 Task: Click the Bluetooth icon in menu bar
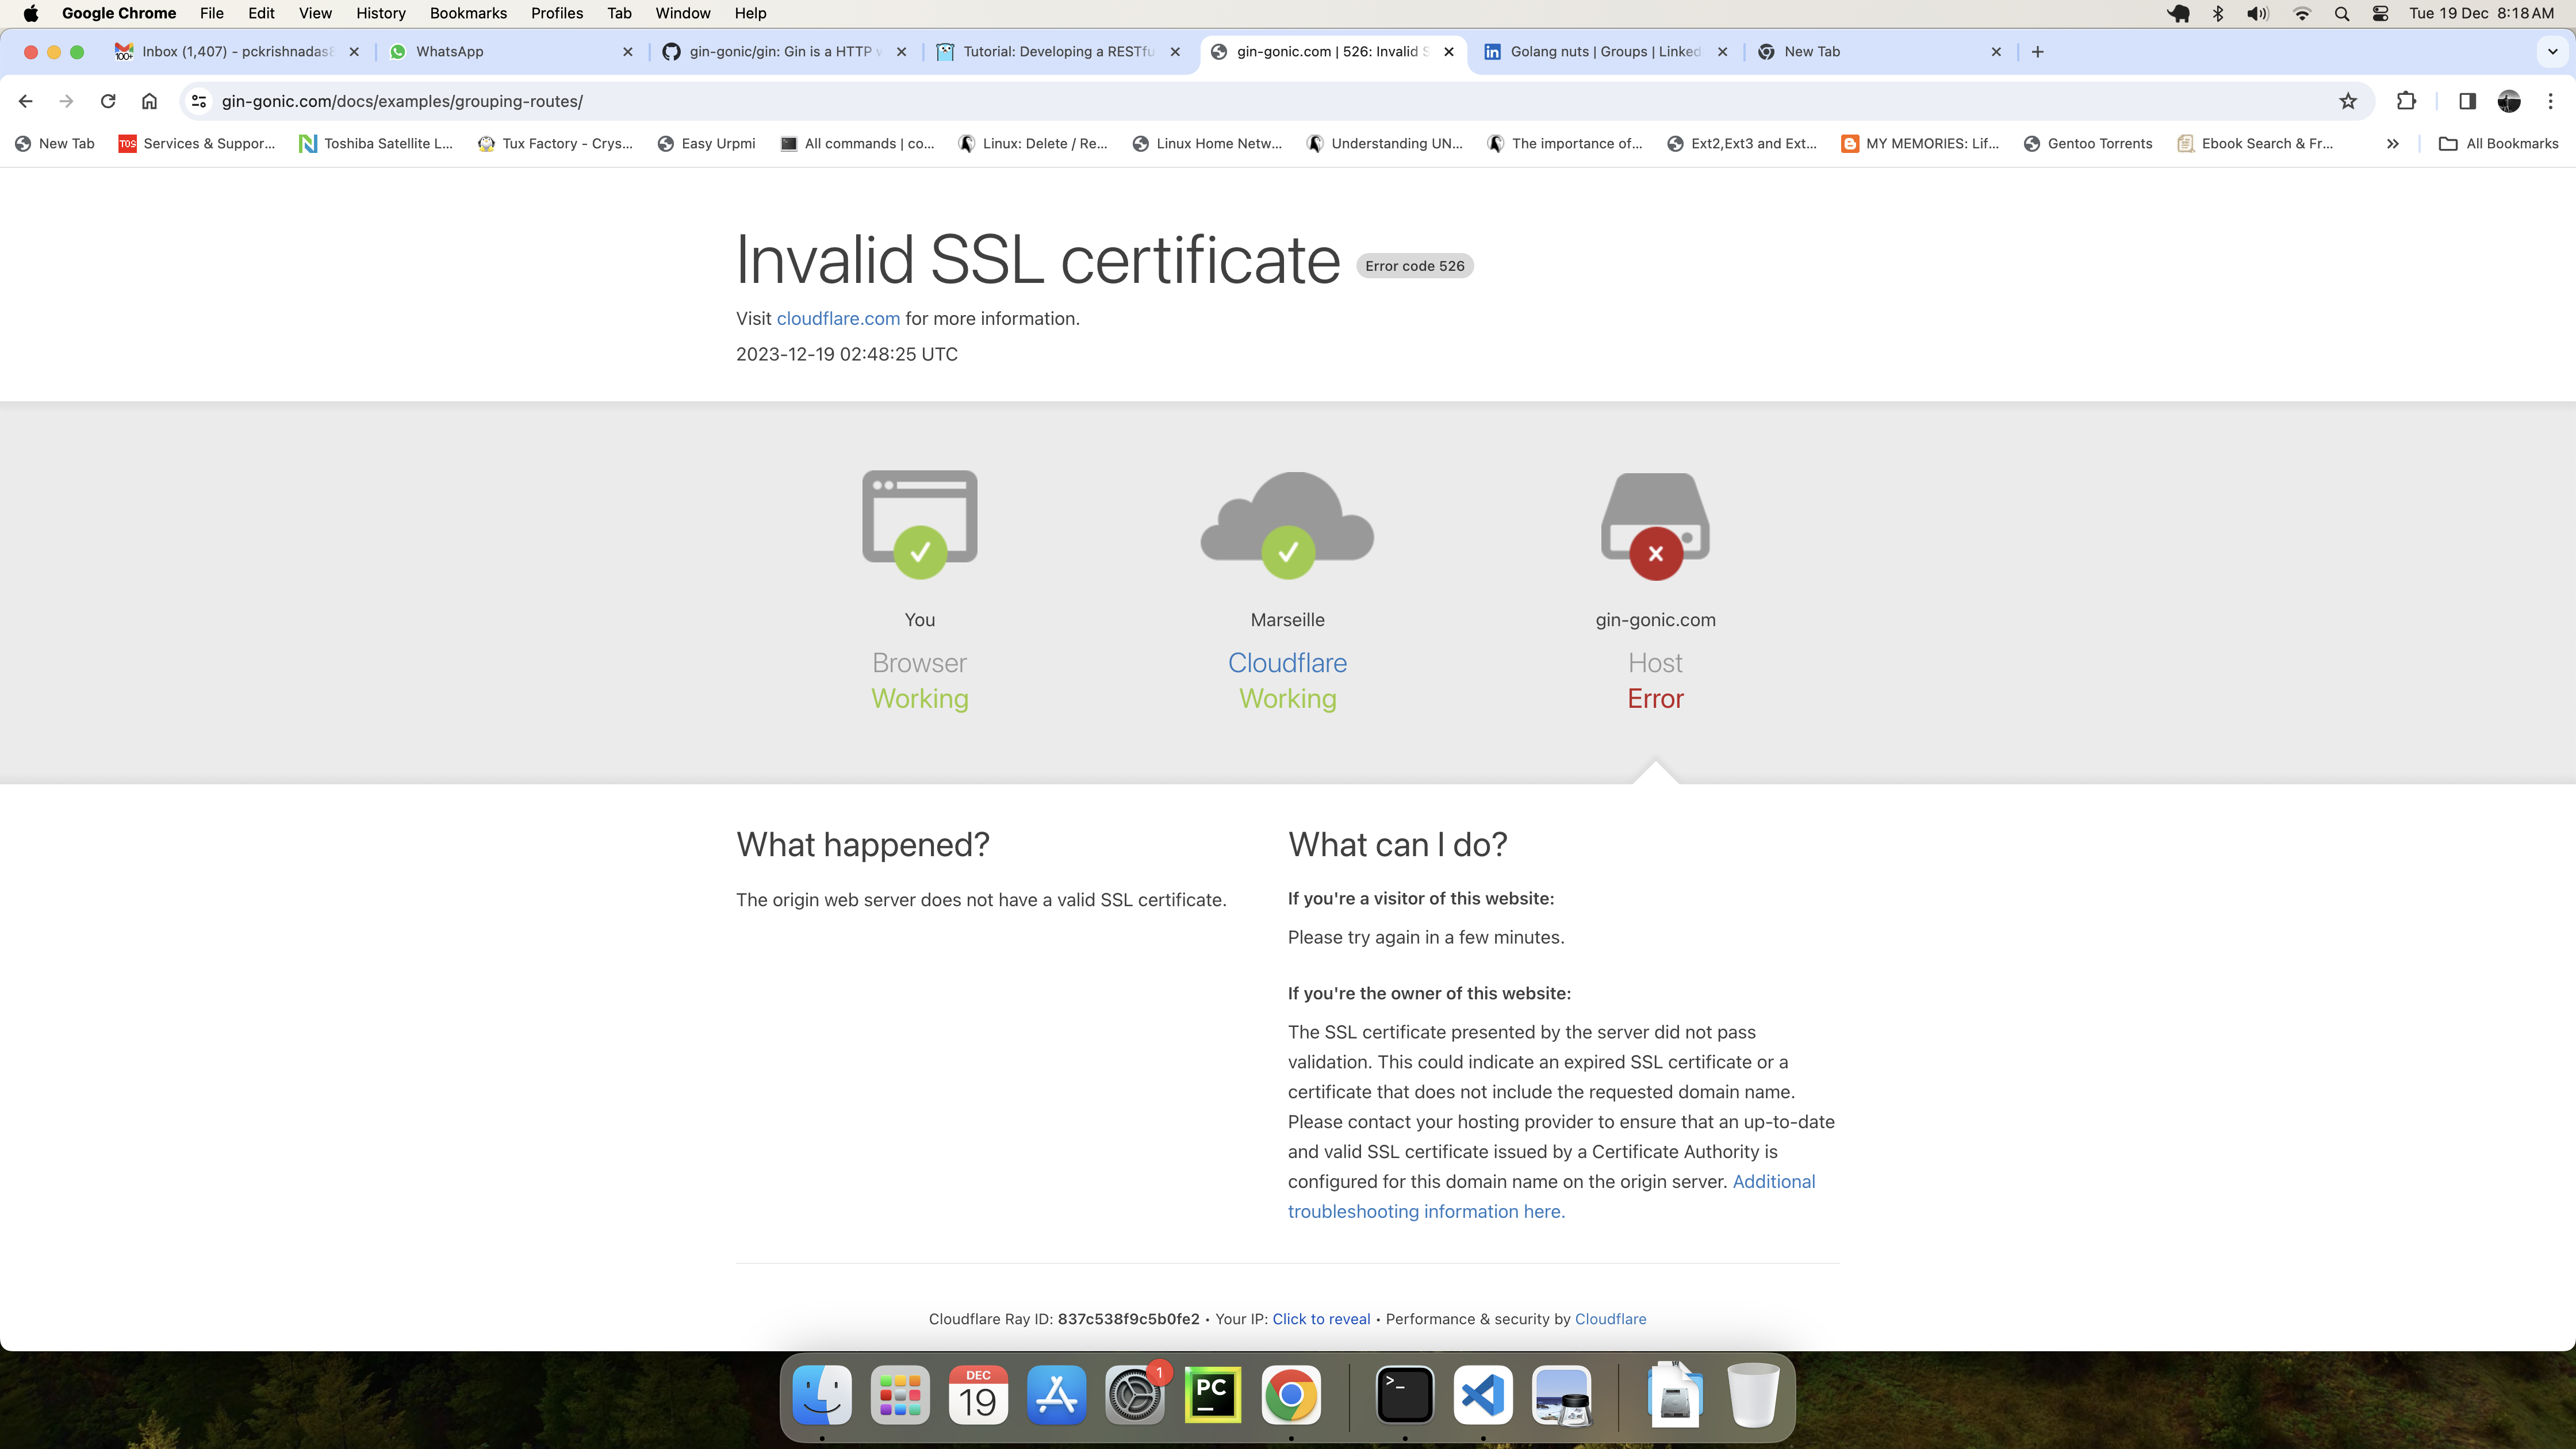(x=2218, y=13)
